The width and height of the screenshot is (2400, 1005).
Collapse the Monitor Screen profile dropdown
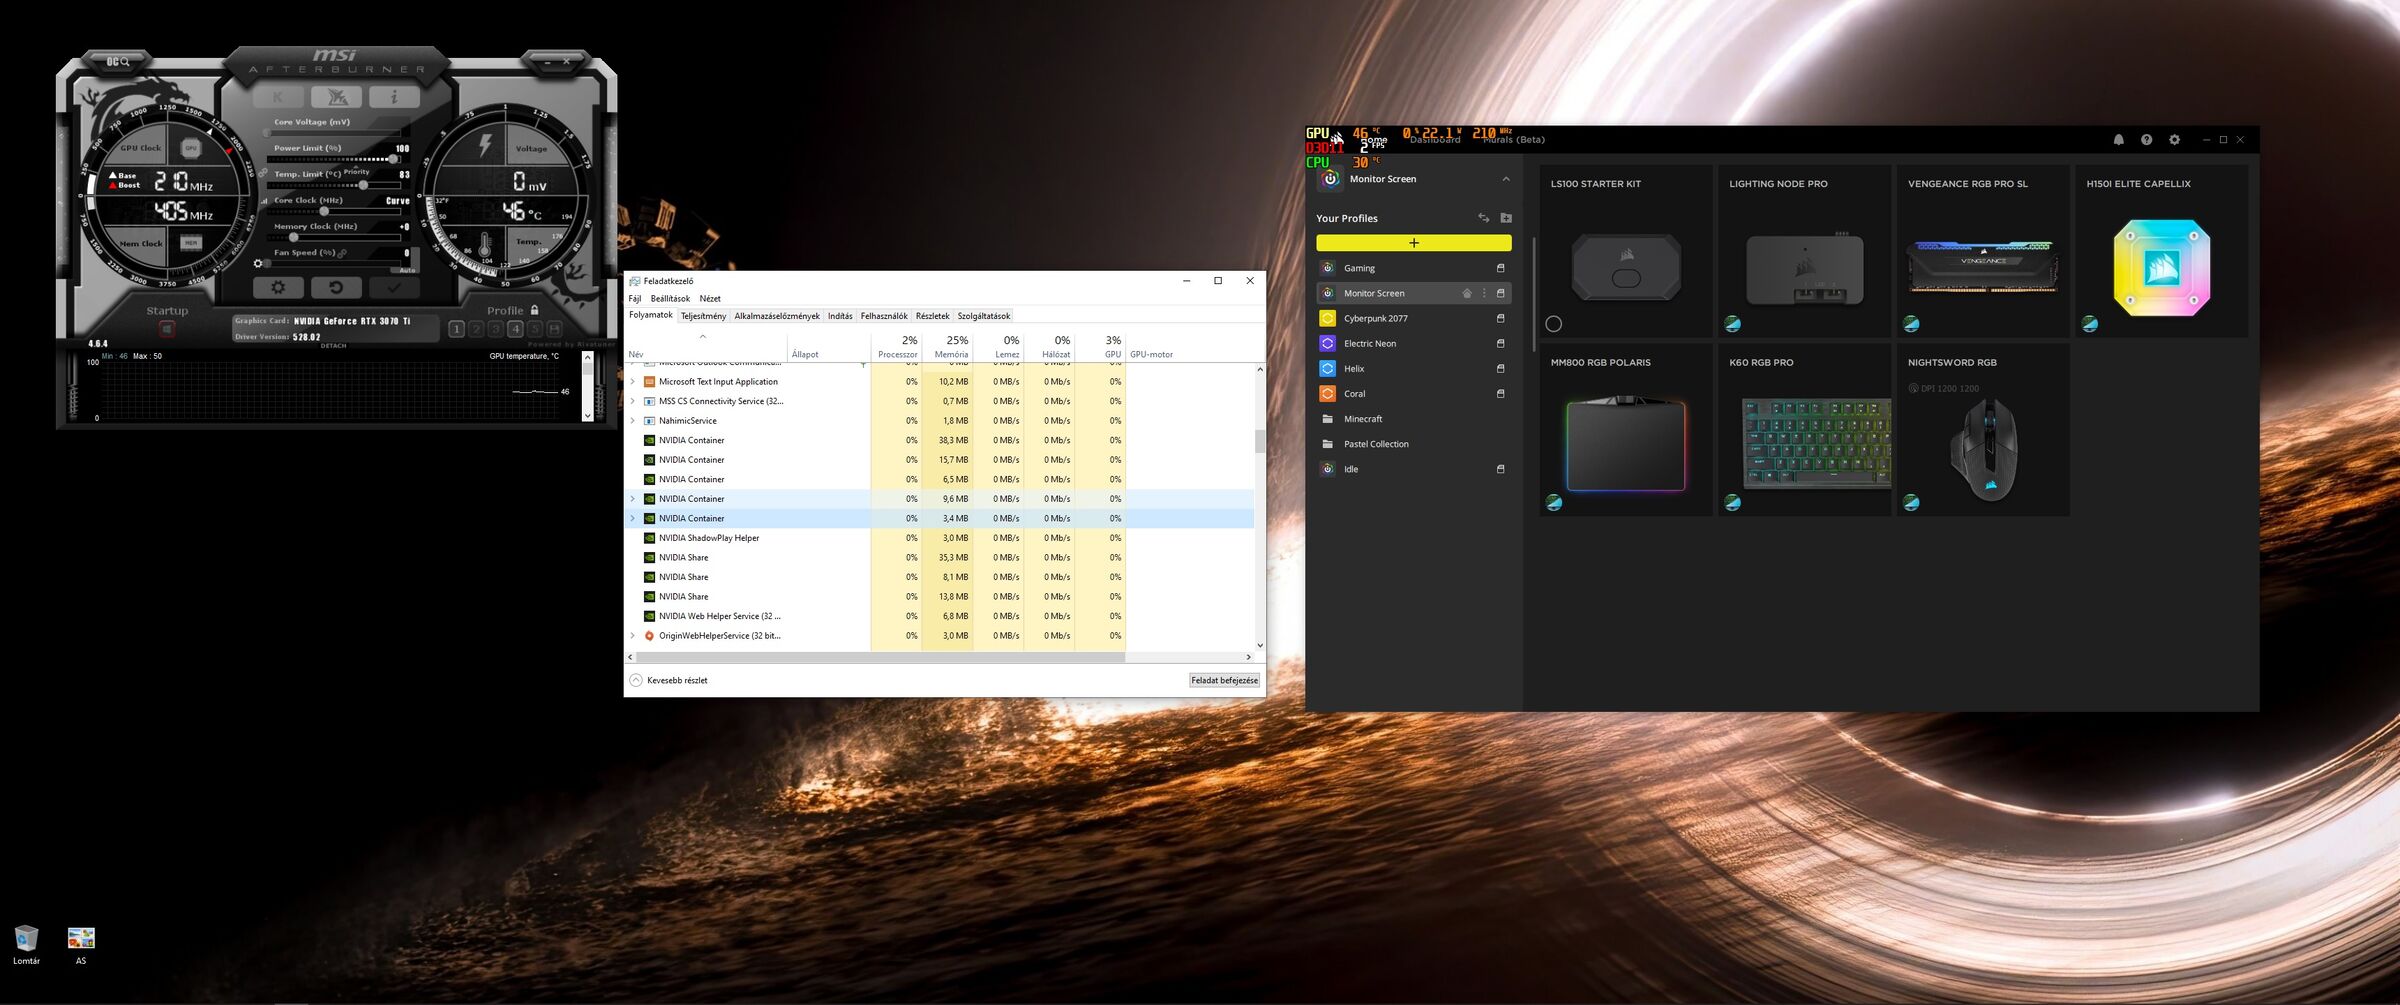point(1506,179)
